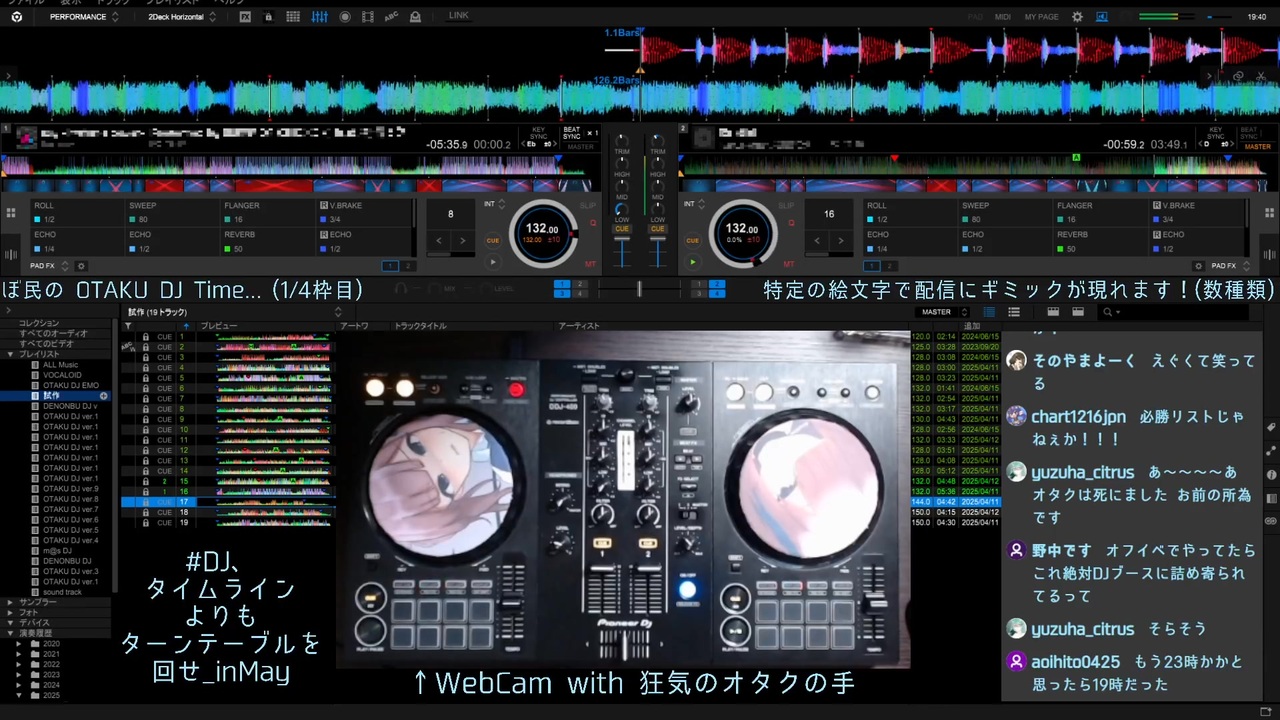Click the LINK button in top bar

tap(459, 16)
